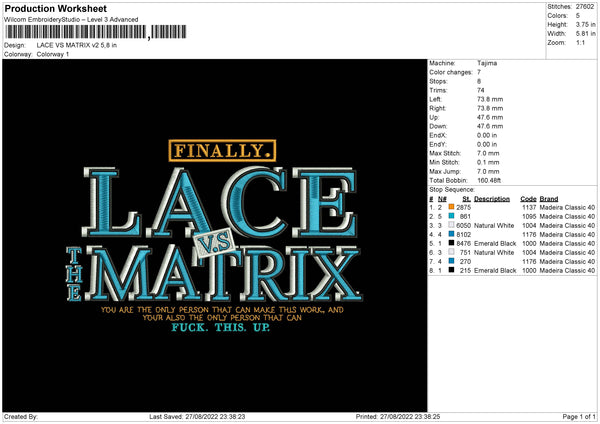Click the Height value 3.75 in
The image size is (600, 424).
click(585, 24)
